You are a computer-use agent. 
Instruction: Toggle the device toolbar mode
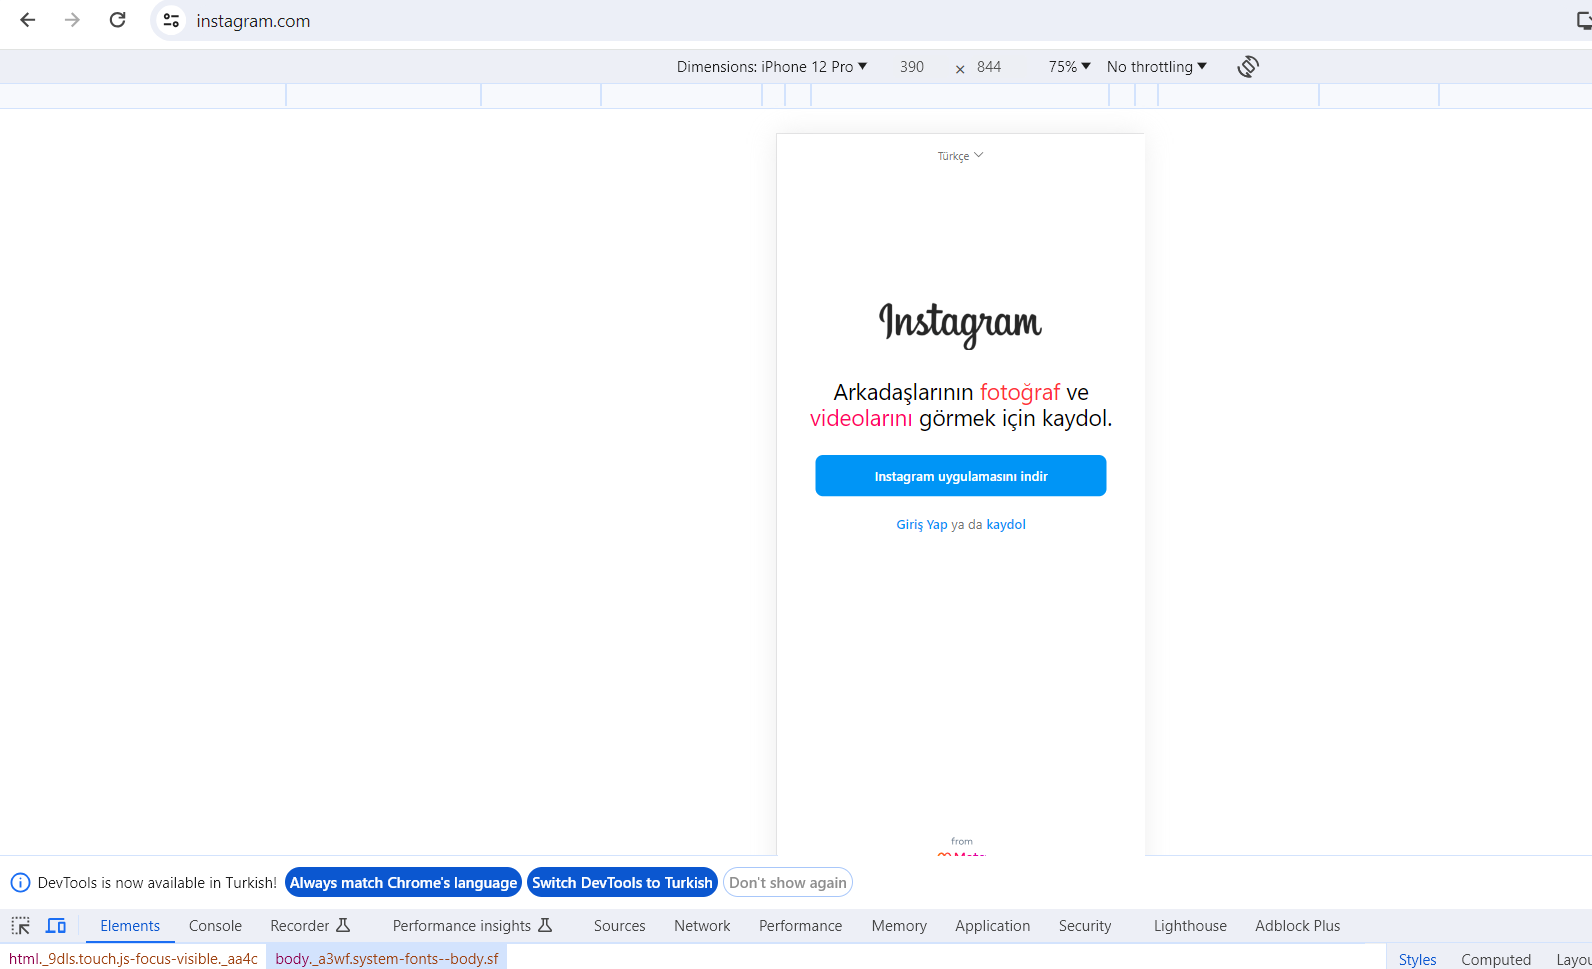[x=56, y=926]
